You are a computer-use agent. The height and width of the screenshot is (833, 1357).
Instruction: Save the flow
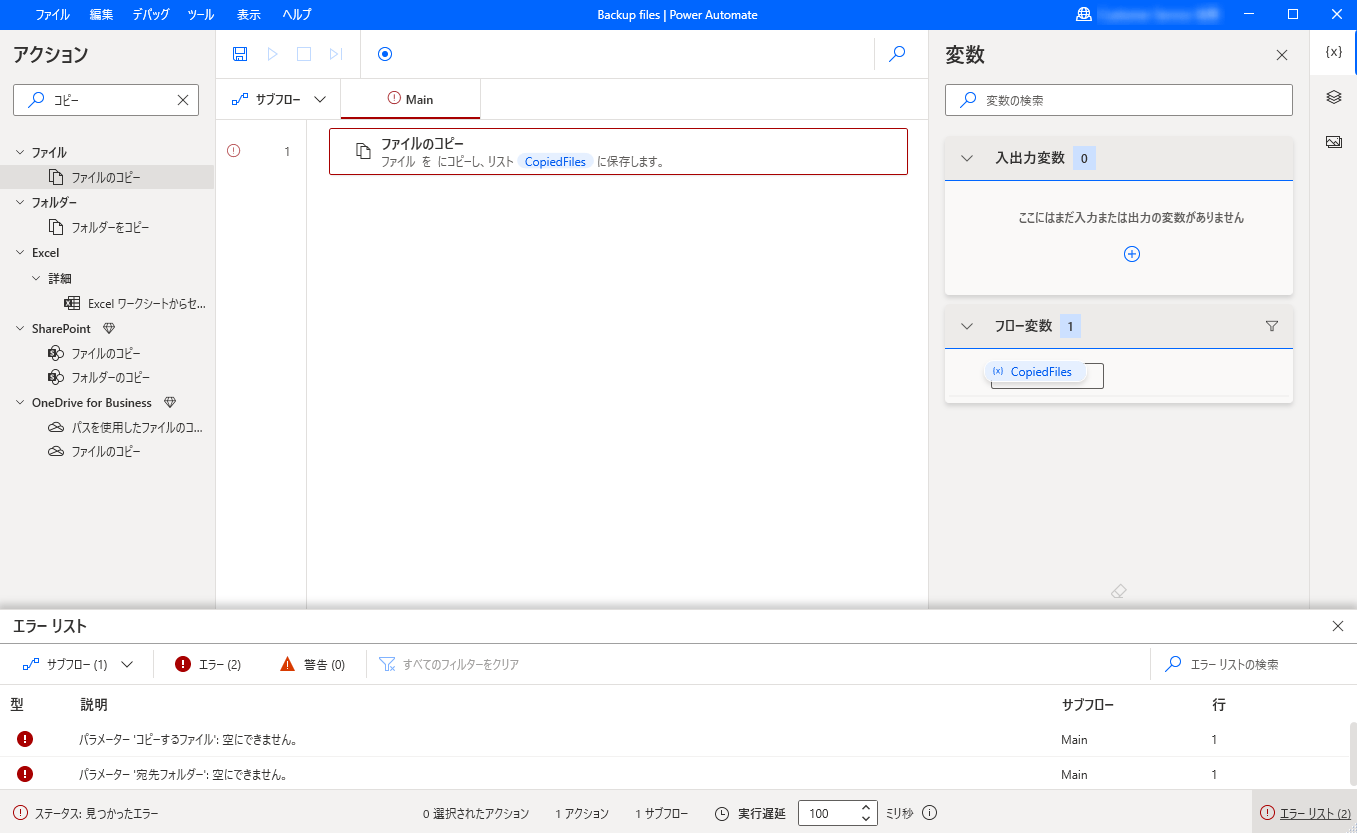coord(240,53)
